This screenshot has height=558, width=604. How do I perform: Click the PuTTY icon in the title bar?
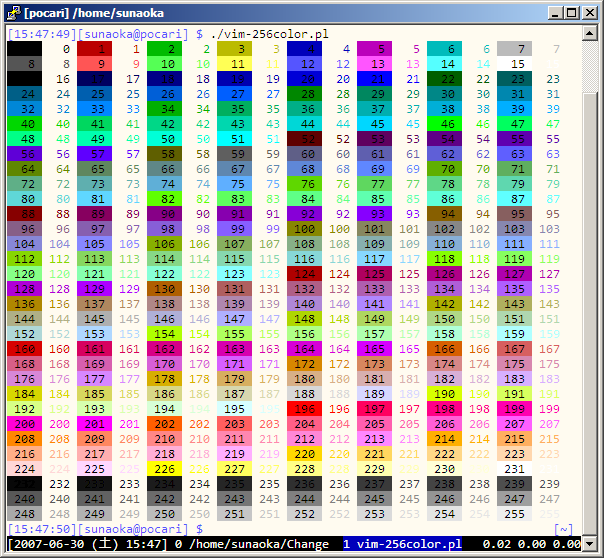(x=13, y=13)
